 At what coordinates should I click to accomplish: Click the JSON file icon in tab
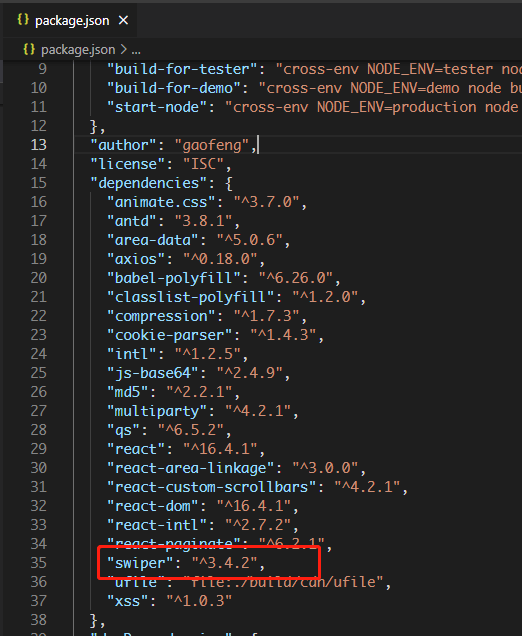pyautogui.click(x=23, y=19)
